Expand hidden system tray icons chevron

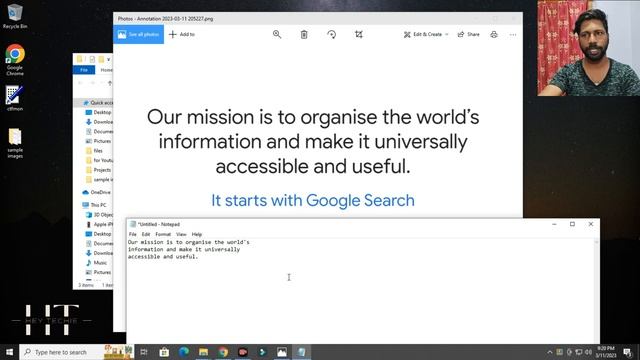(549, 352)
